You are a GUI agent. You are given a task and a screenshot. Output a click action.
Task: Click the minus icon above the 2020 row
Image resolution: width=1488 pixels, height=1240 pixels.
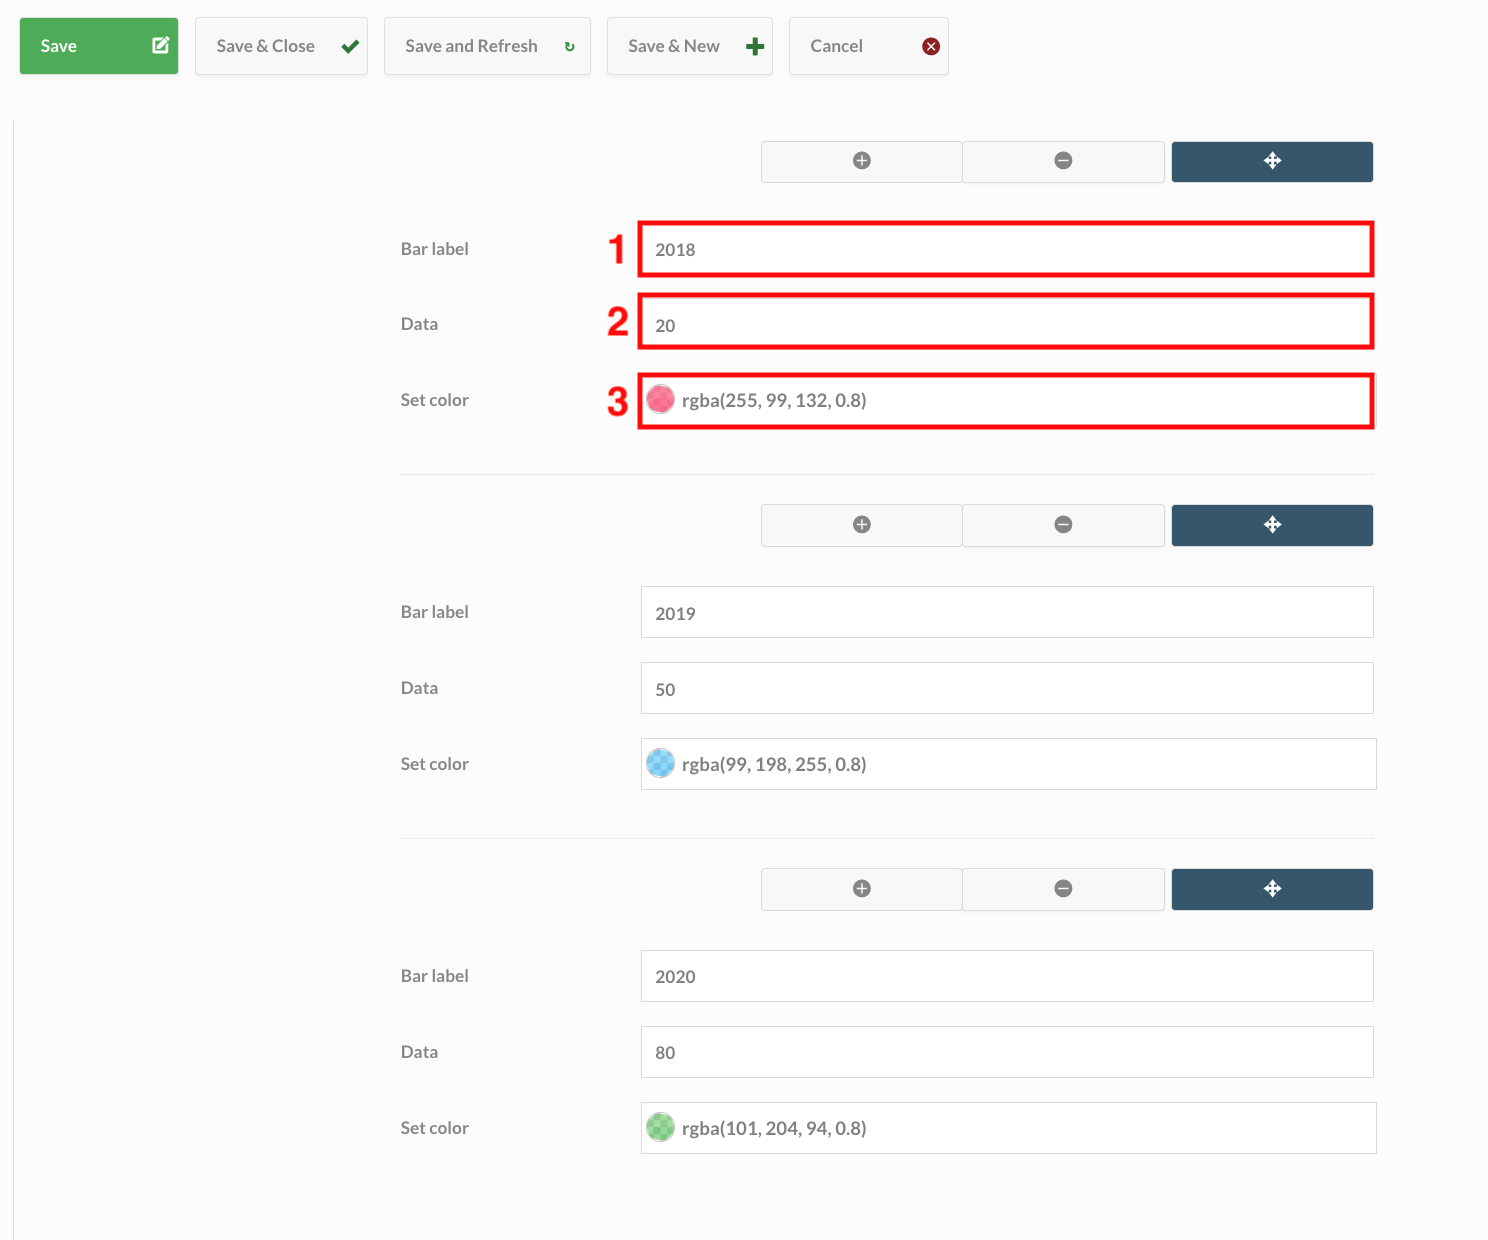pyautogui.click(x=1063, y=889)
